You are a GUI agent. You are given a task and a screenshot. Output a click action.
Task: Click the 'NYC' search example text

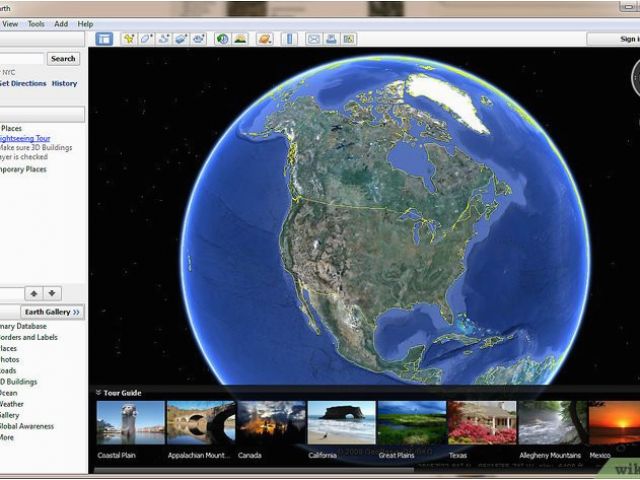9,72
